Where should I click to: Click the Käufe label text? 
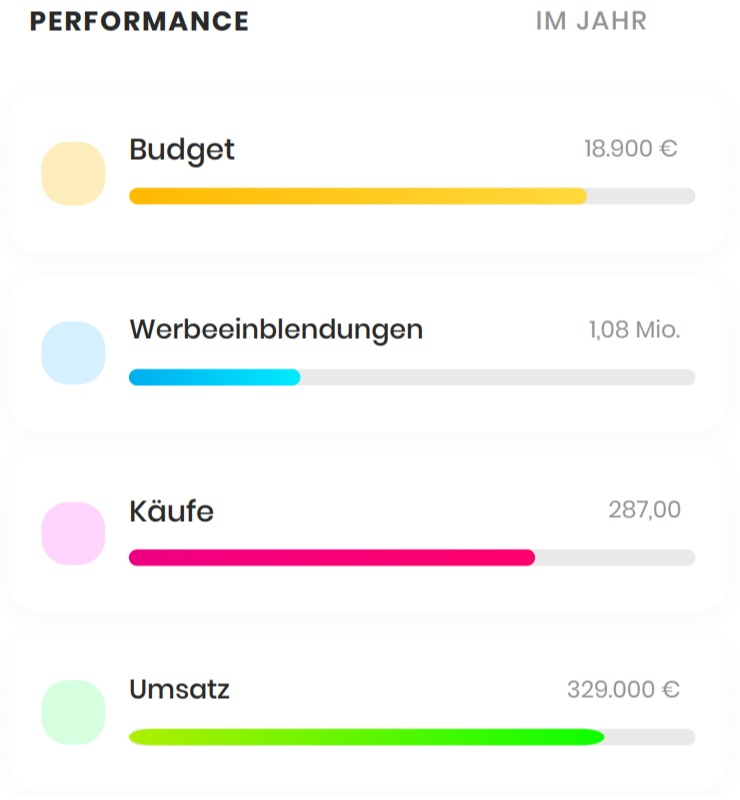point(171,510)
